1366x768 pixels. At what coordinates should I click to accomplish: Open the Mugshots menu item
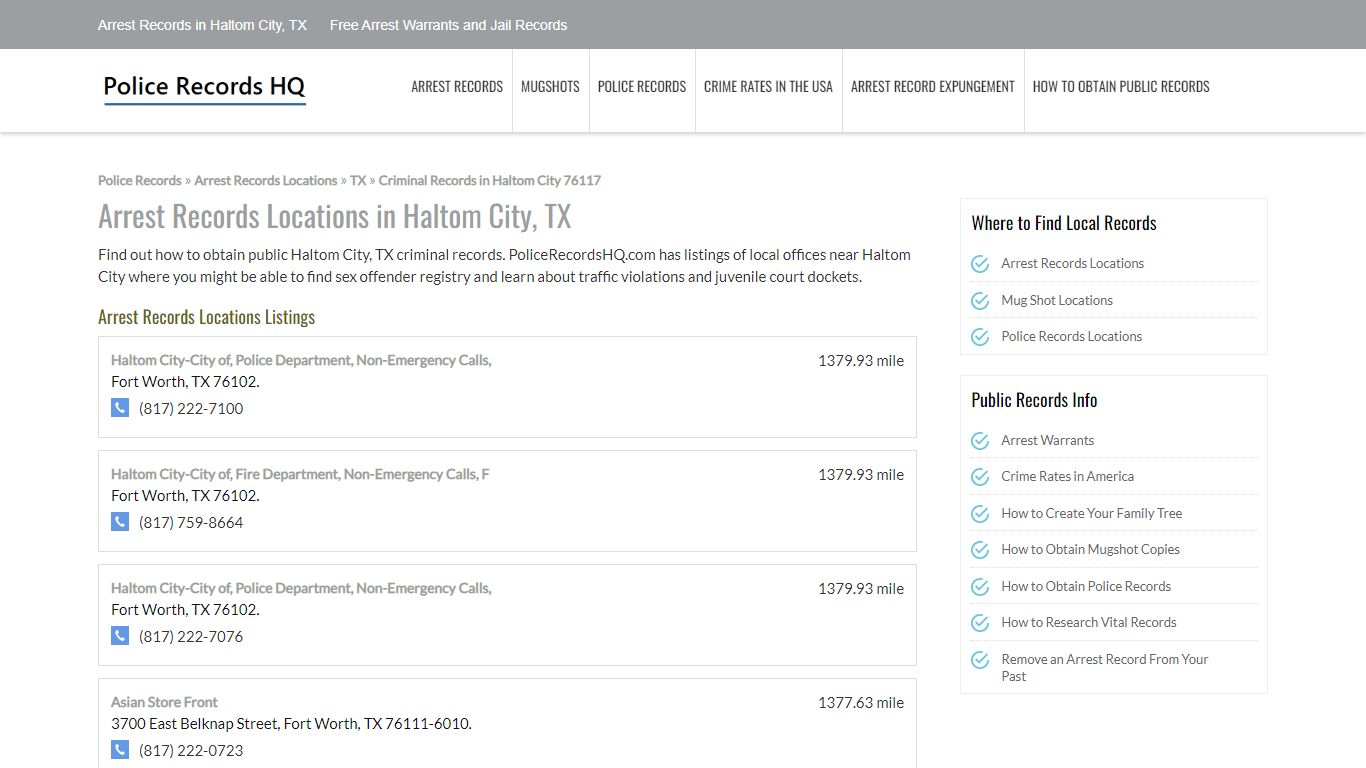(x=550, y=87)
